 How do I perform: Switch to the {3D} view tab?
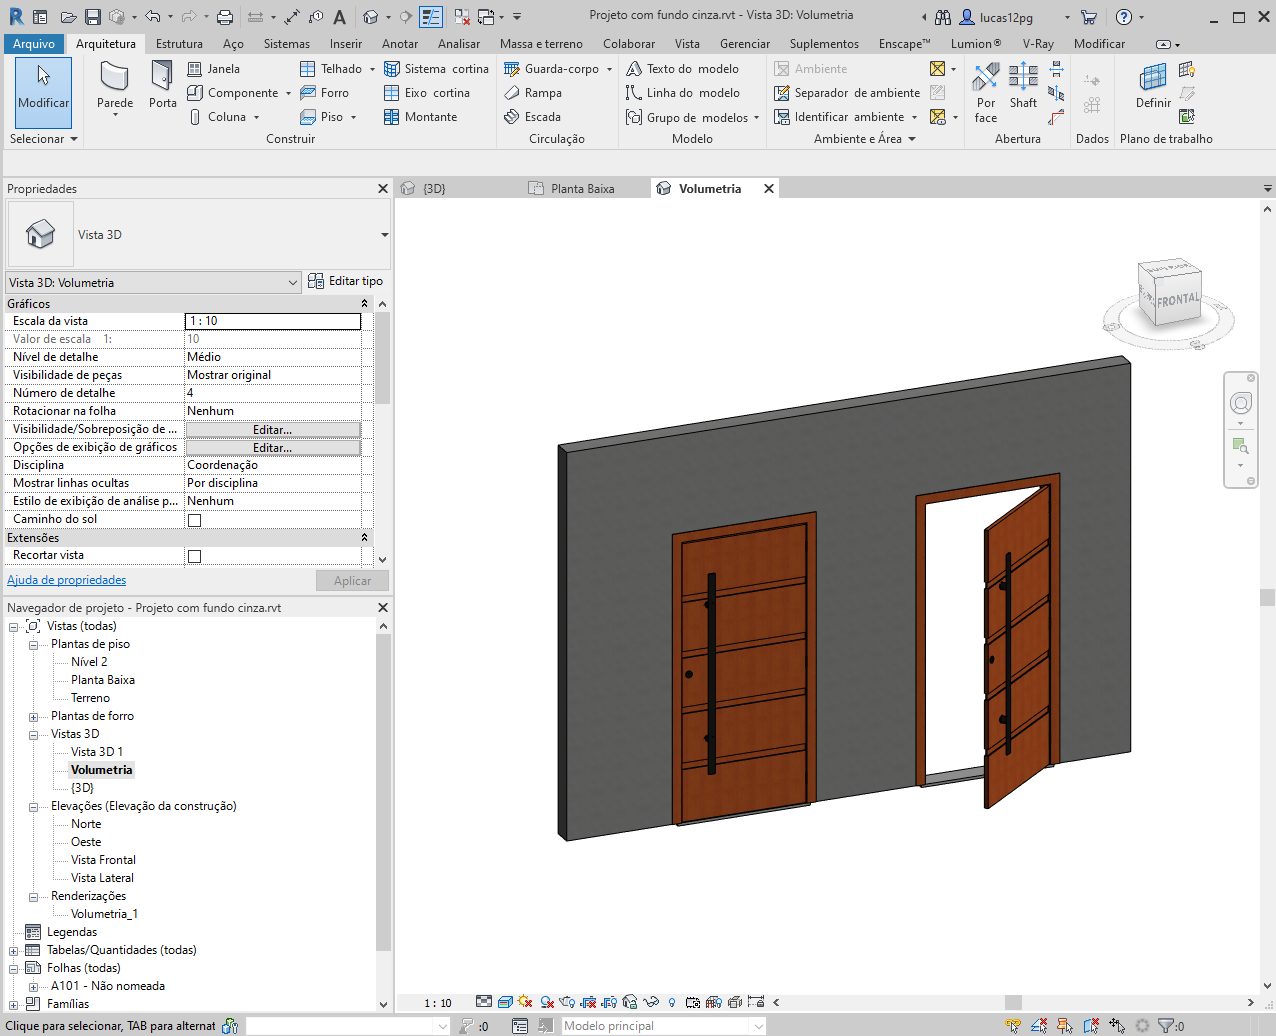click(x=434, y=189)
